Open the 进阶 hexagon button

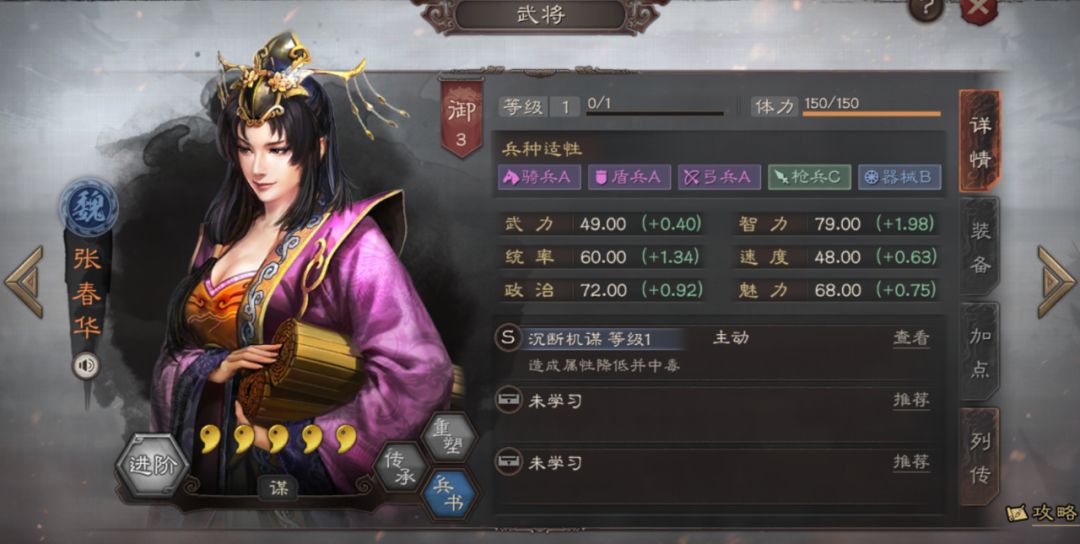[x=151, y=465]
